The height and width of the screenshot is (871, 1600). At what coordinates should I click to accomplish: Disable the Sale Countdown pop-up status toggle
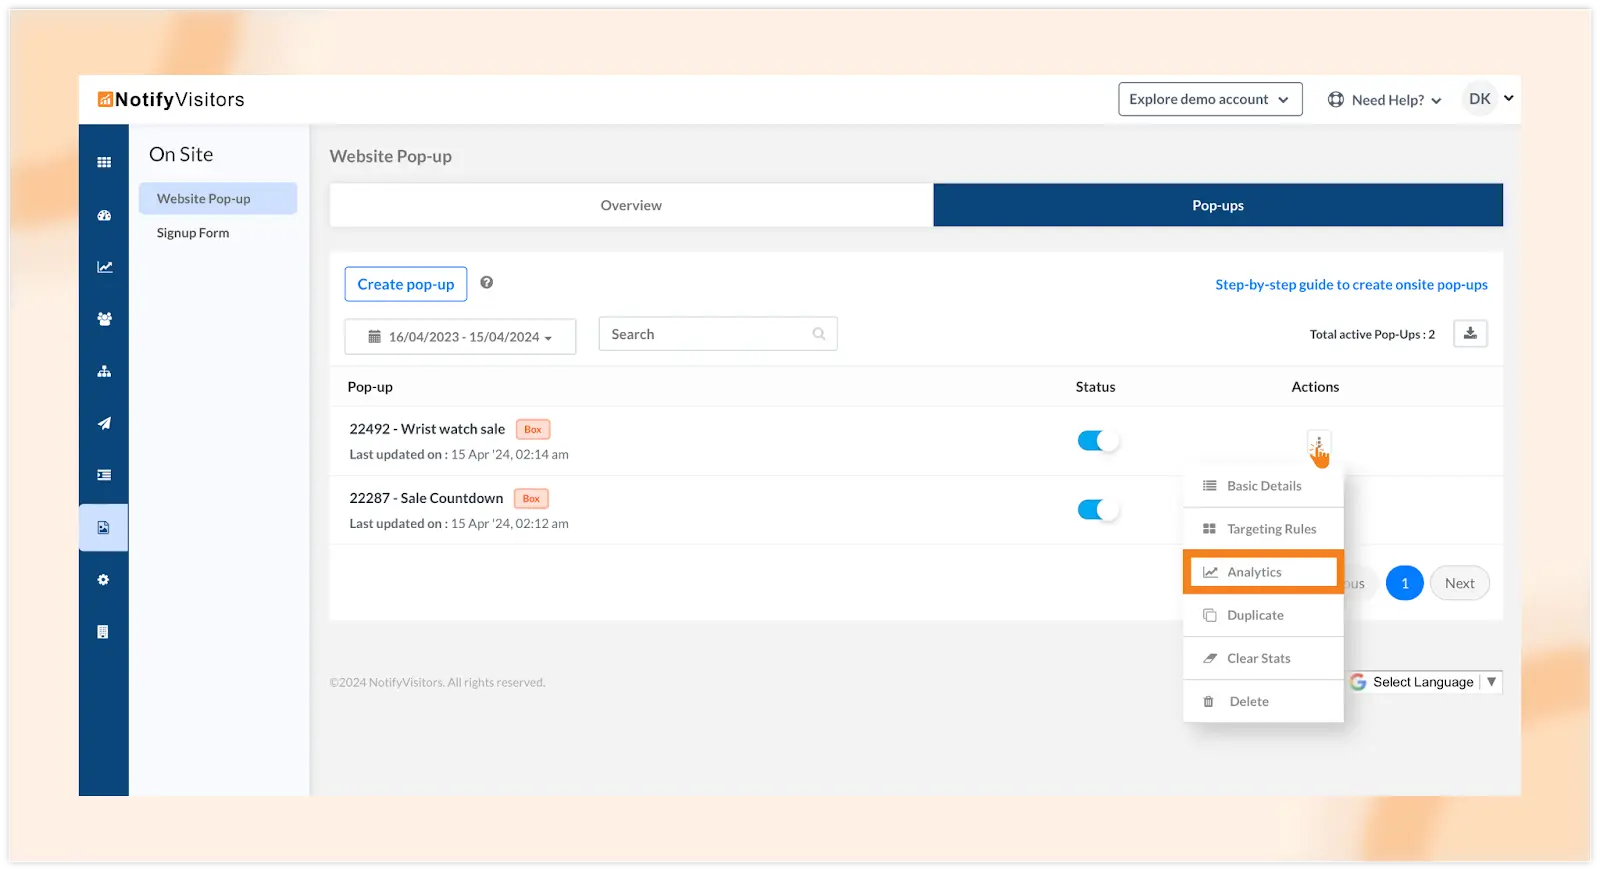click(1097, 510)
